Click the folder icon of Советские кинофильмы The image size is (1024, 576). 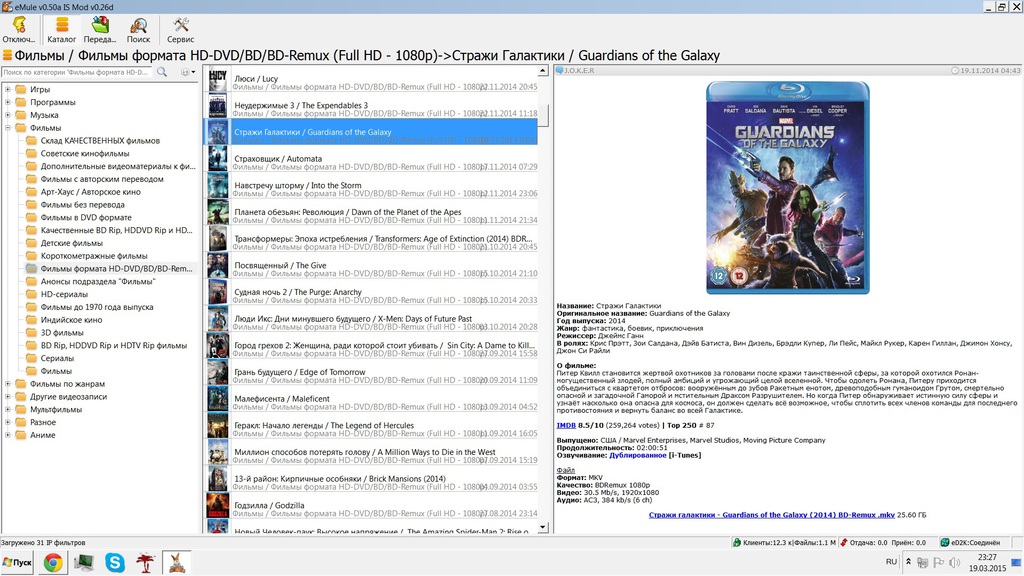31,153
